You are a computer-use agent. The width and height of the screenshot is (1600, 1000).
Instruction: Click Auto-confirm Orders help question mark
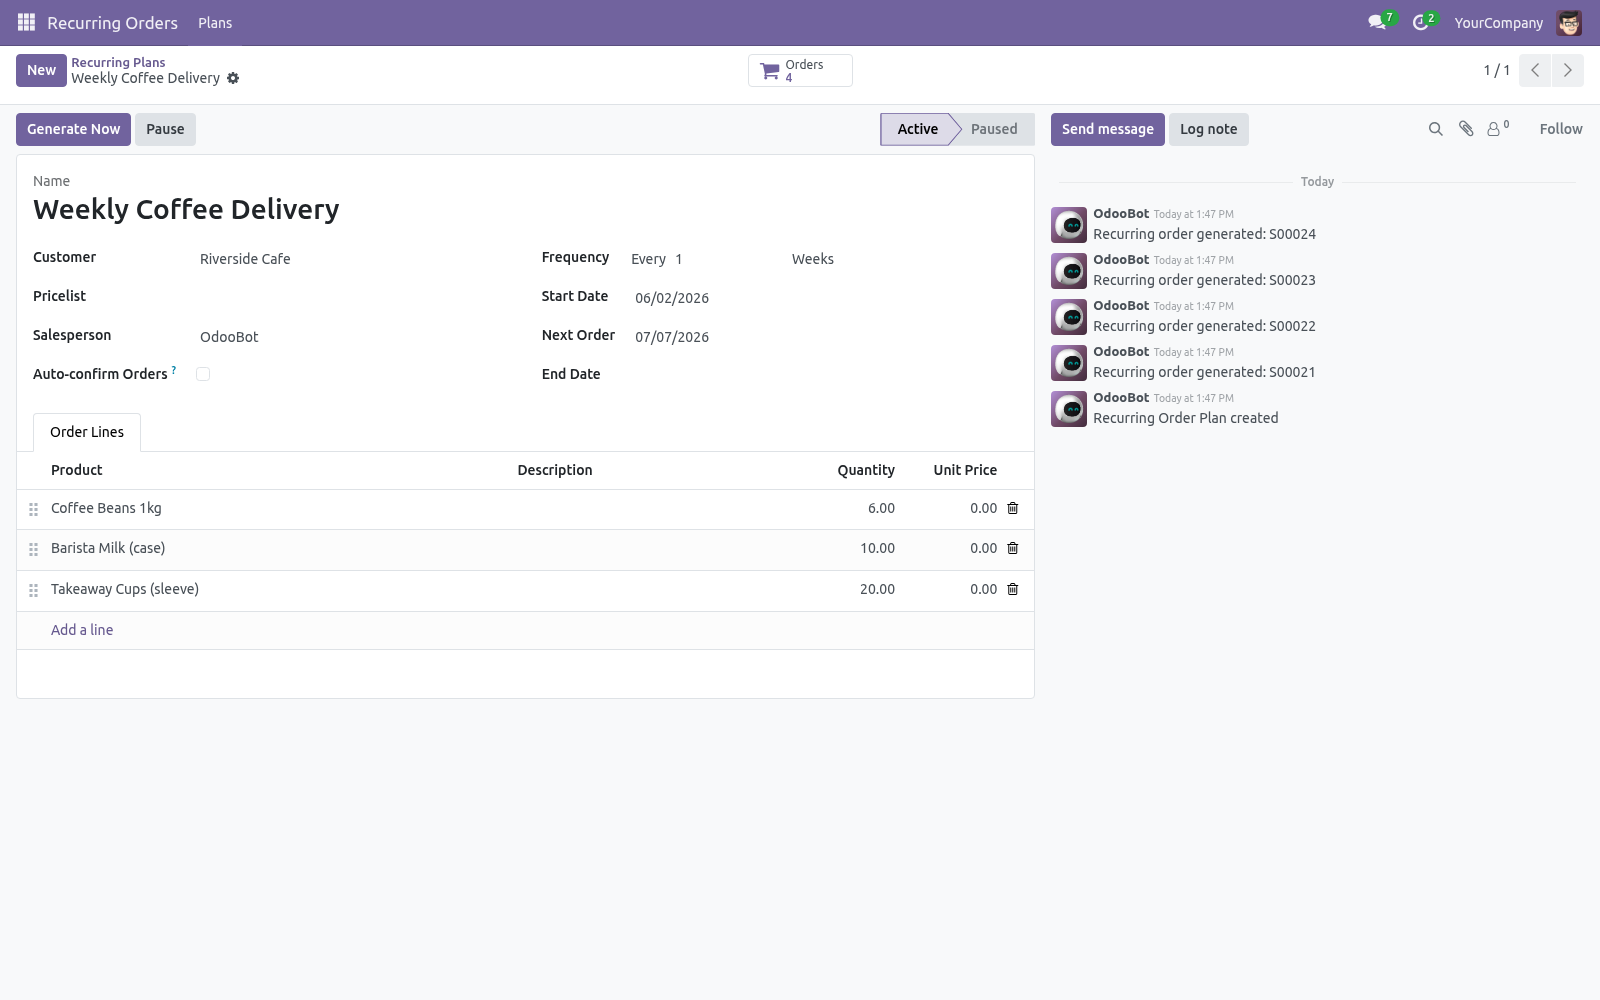point(174,369)
